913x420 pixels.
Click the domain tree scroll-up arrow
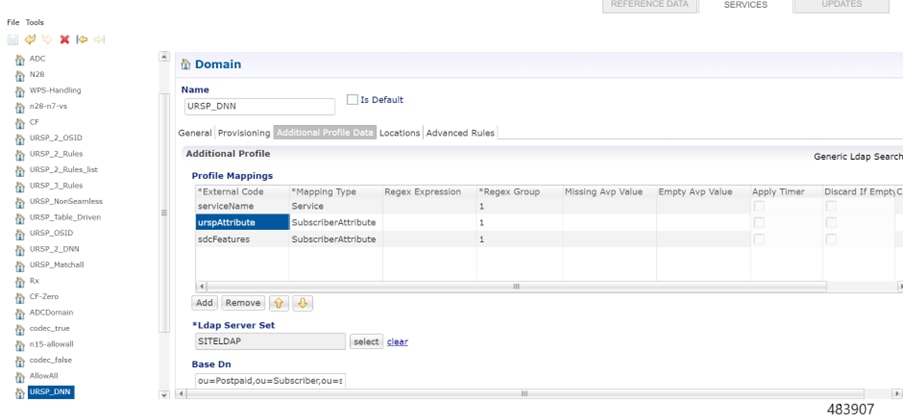[164, 57]
